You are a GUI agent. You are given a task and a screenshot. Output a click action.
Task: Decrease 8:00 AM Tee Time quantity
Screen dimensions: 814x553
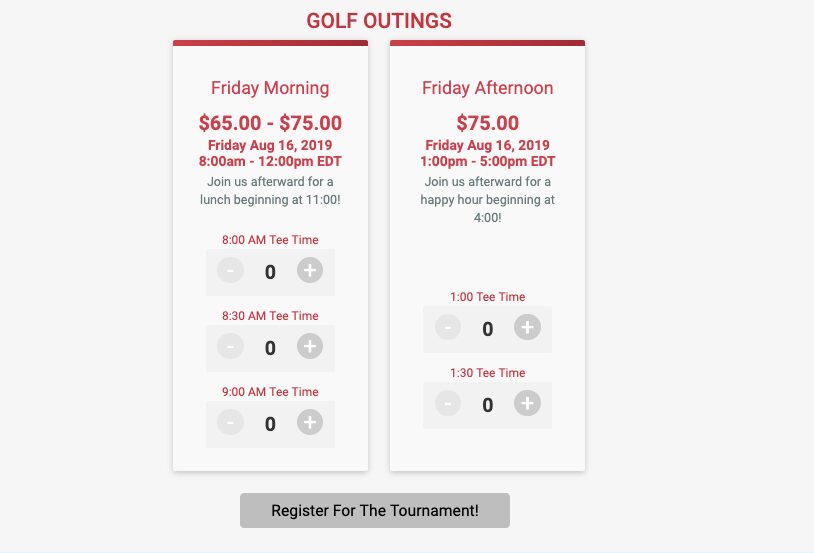click(x=230, y=271)
